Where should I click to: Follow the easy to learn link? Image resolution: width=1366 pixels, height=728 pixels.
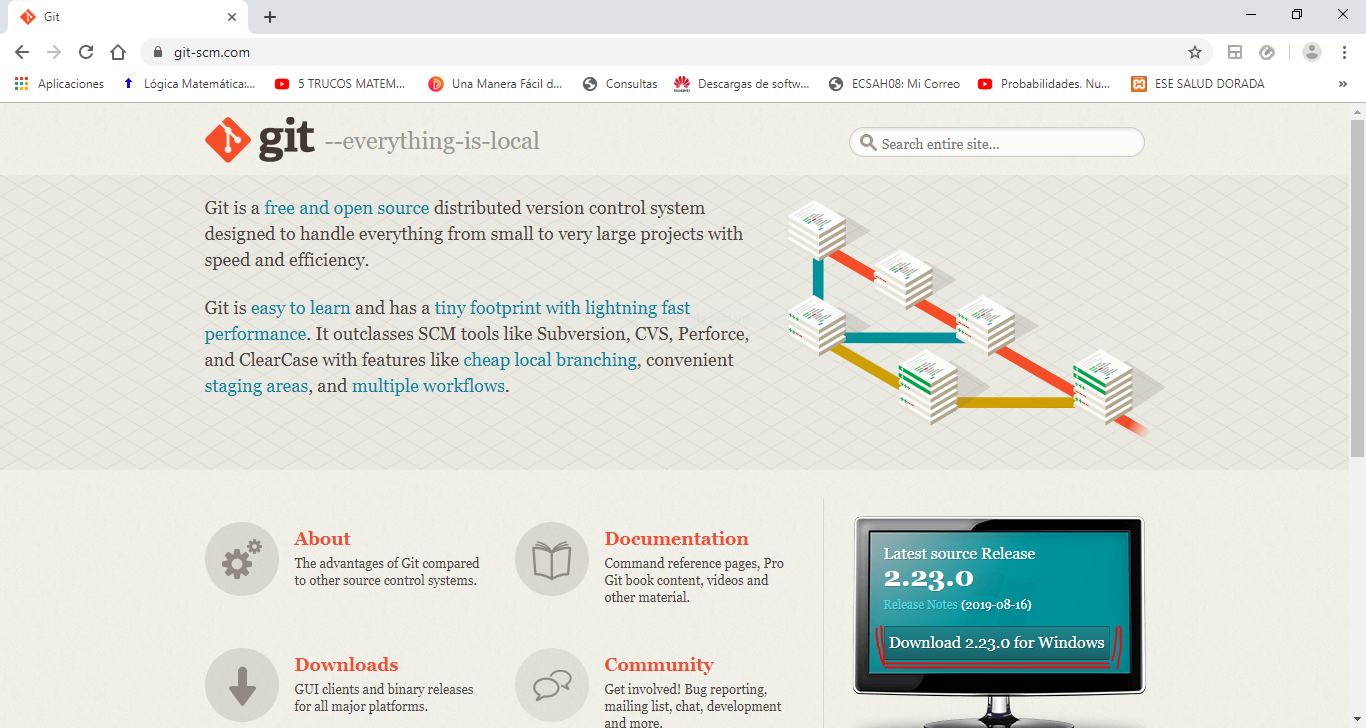tap(300, 308)
